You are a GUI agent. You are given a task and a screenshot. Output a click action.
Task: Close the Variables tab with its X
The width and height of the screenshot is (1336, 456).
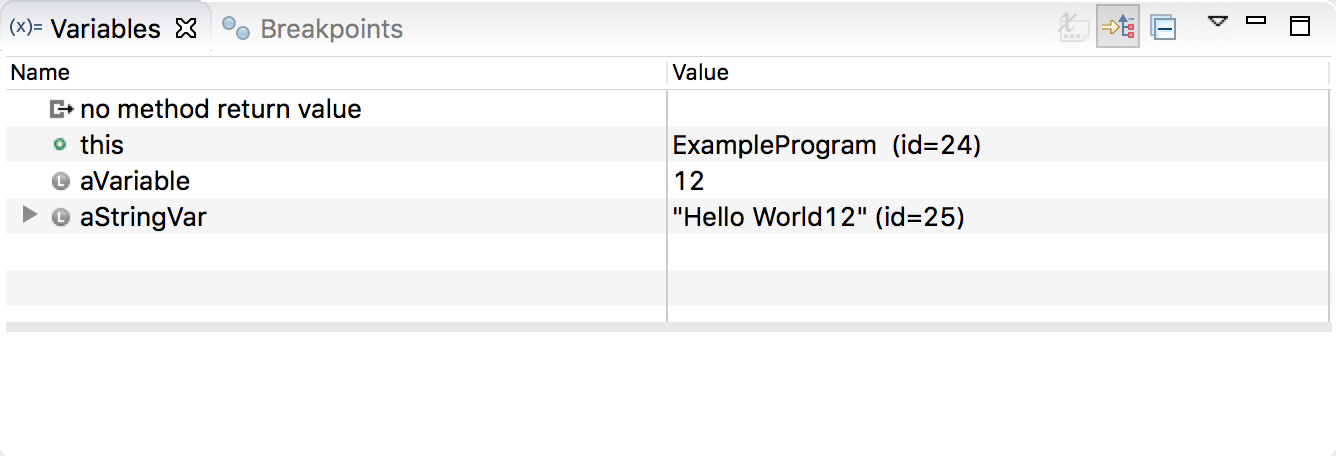(x=186, y=29)
